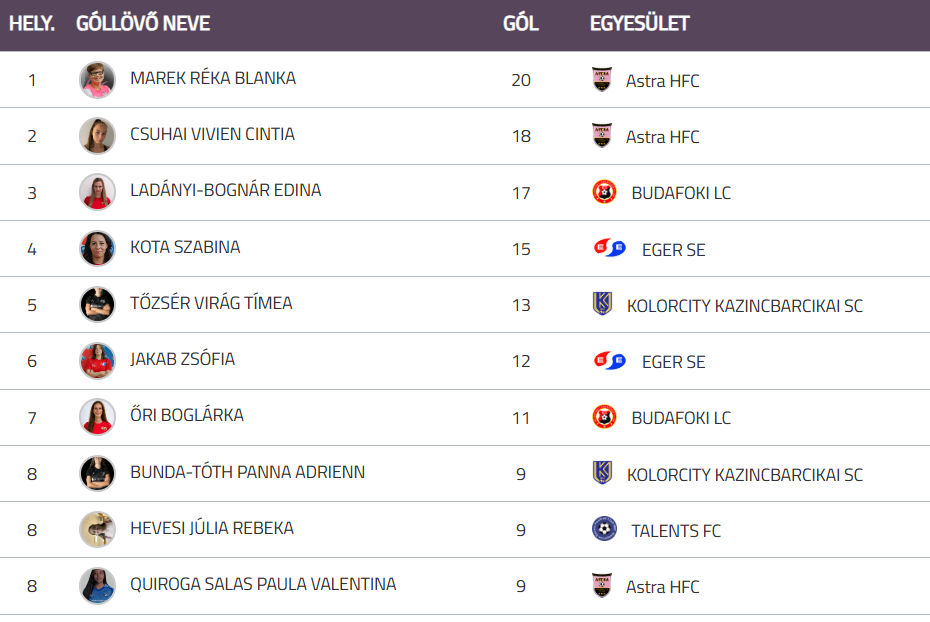The image size is (930, 622).
Task: Click the EGYESÜLET column header
Action: (639, 24)
